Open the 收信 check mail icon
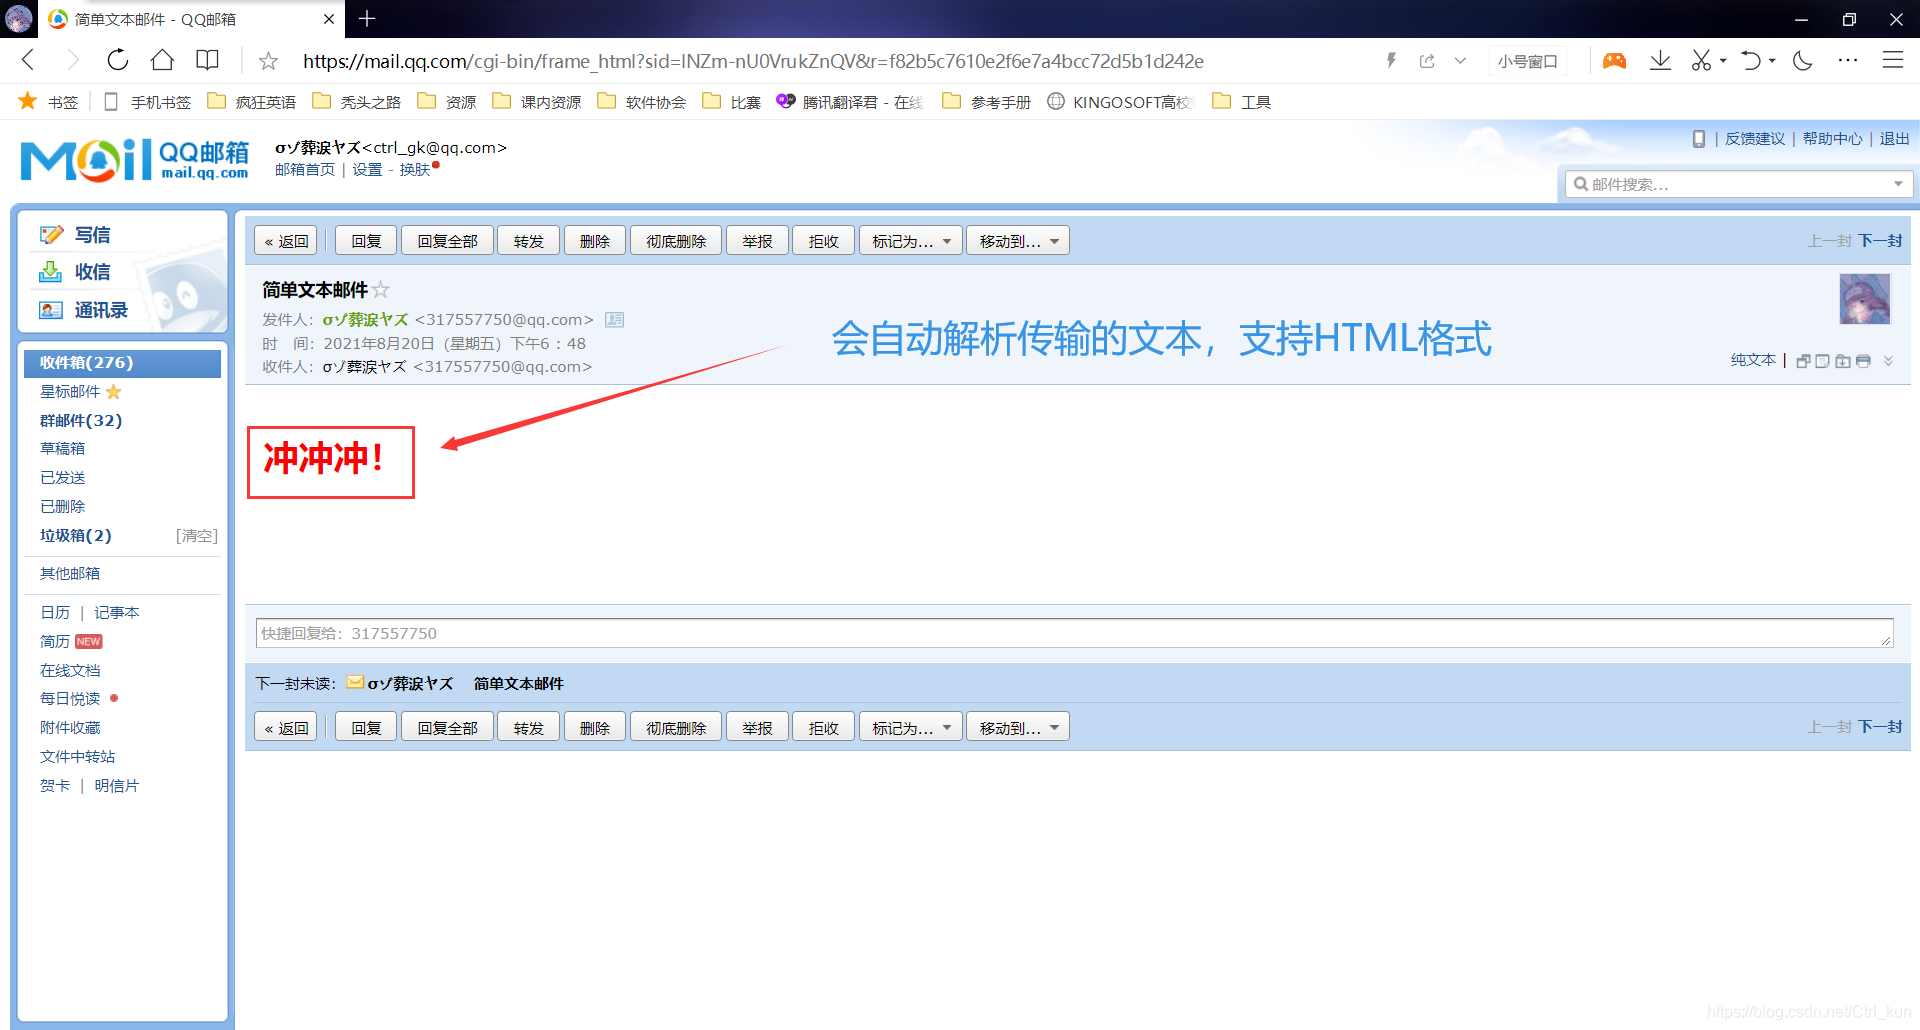This screenshot has height=1030, width=1920. tap(52, 271)
